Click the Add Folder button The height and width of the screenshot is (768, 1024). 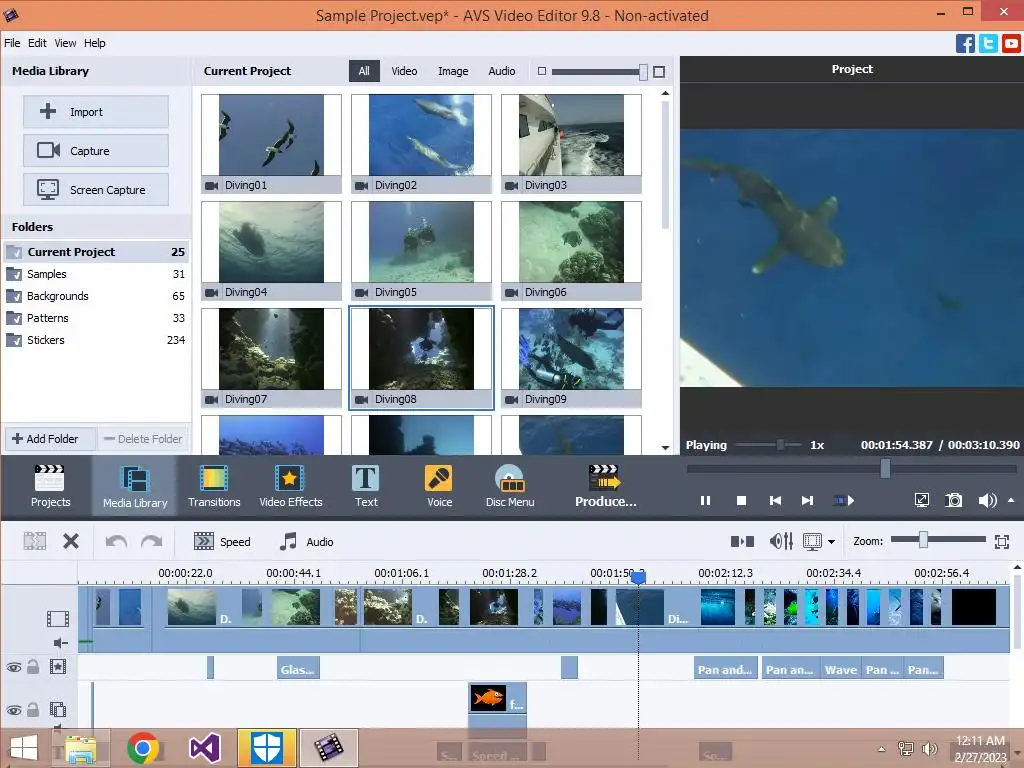(x=50, y=439)
